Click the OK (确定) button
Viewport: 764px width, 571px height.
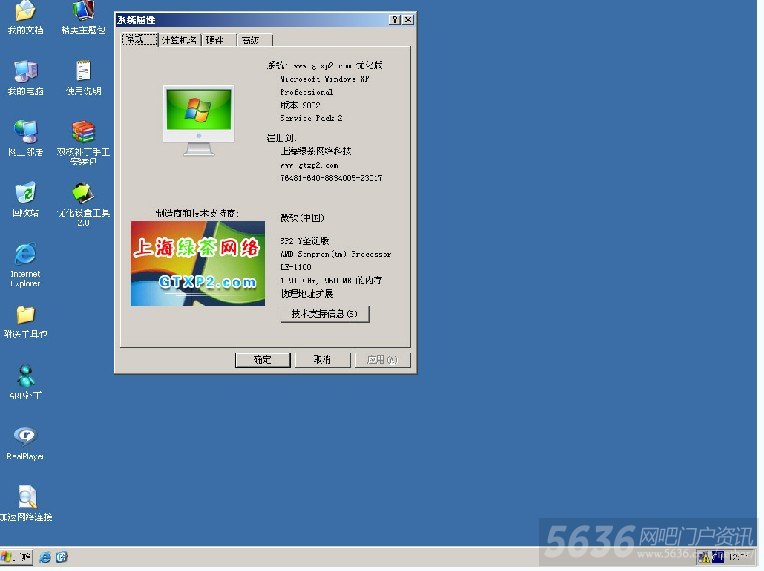click(263, 360)
